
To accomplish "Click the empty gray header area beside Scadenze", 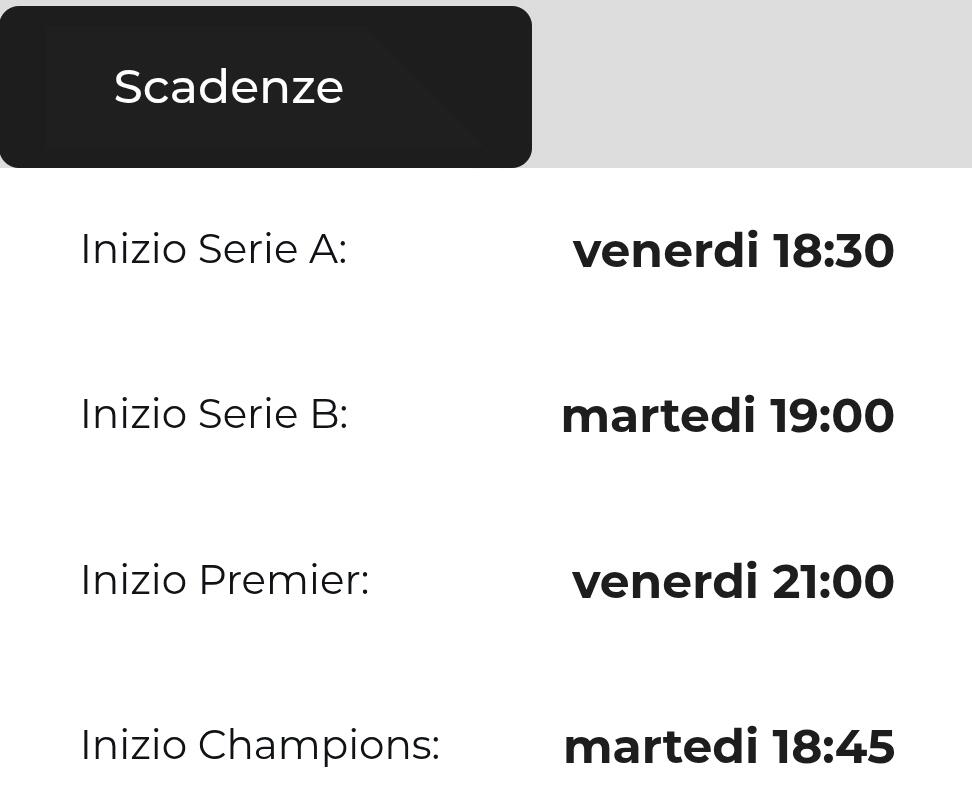I will [x=750, y=85].
